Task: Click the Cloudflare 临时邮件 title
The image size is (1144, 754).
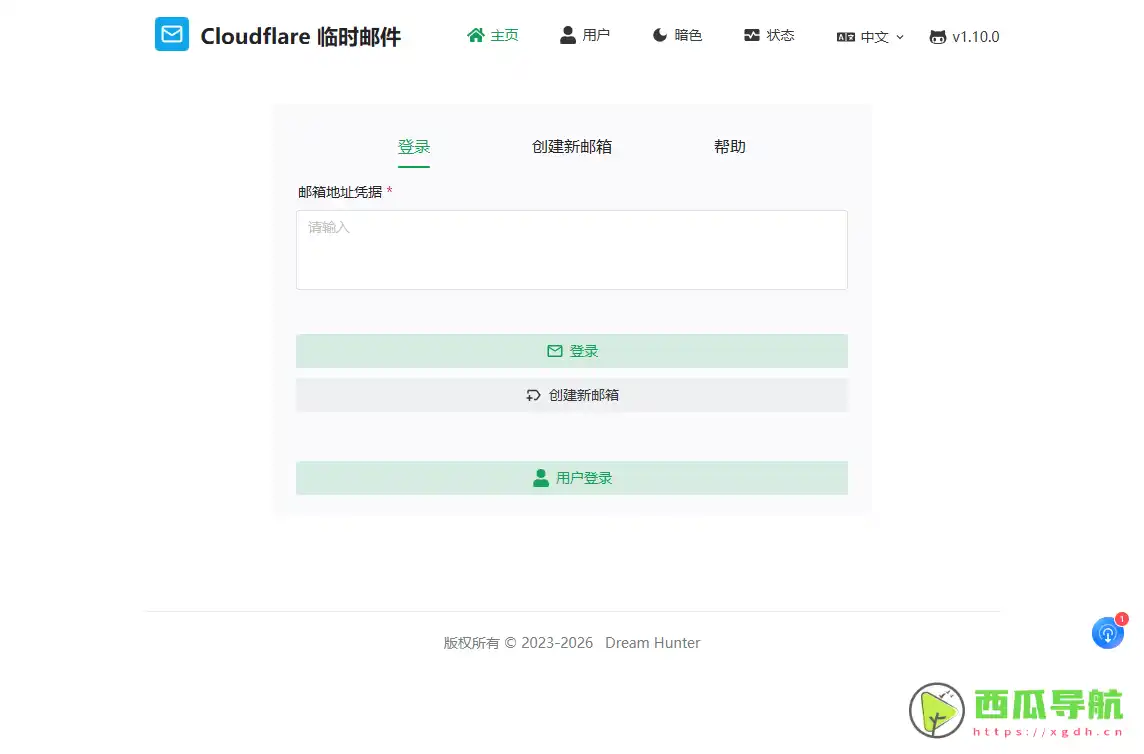Action: [x=301, y=36]
